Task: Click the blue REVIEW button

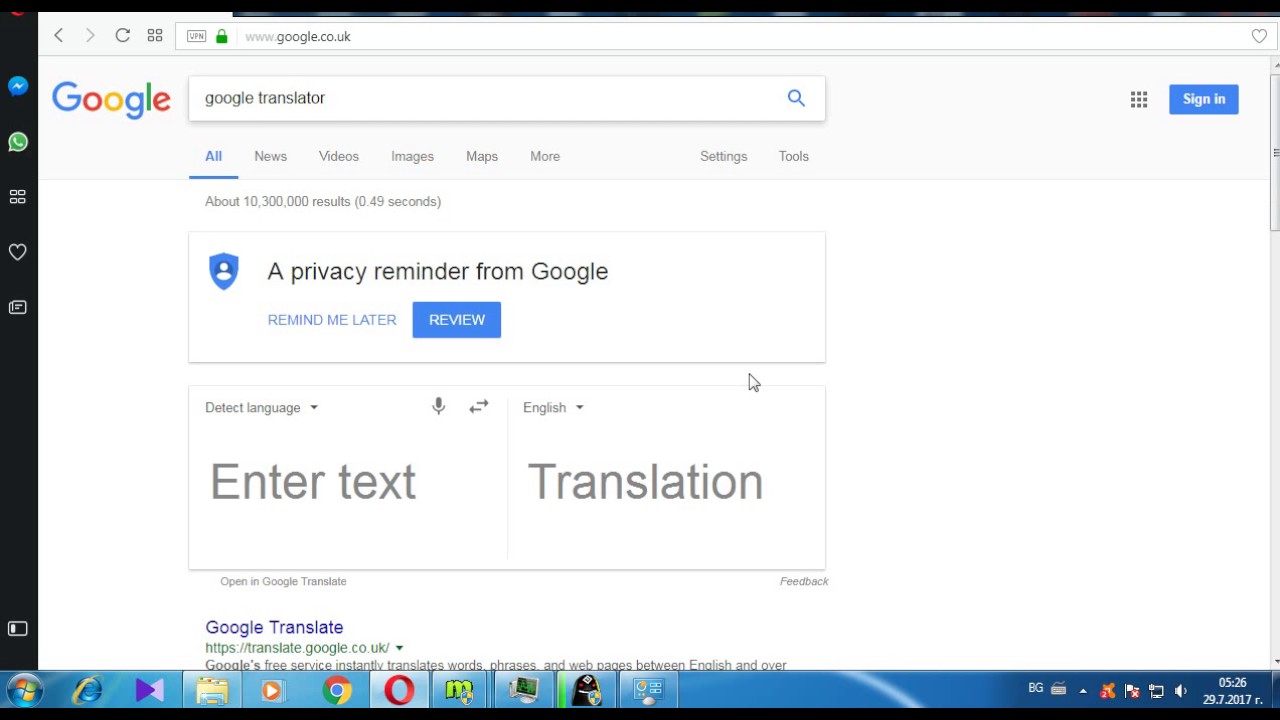Action: coord(457,320)
